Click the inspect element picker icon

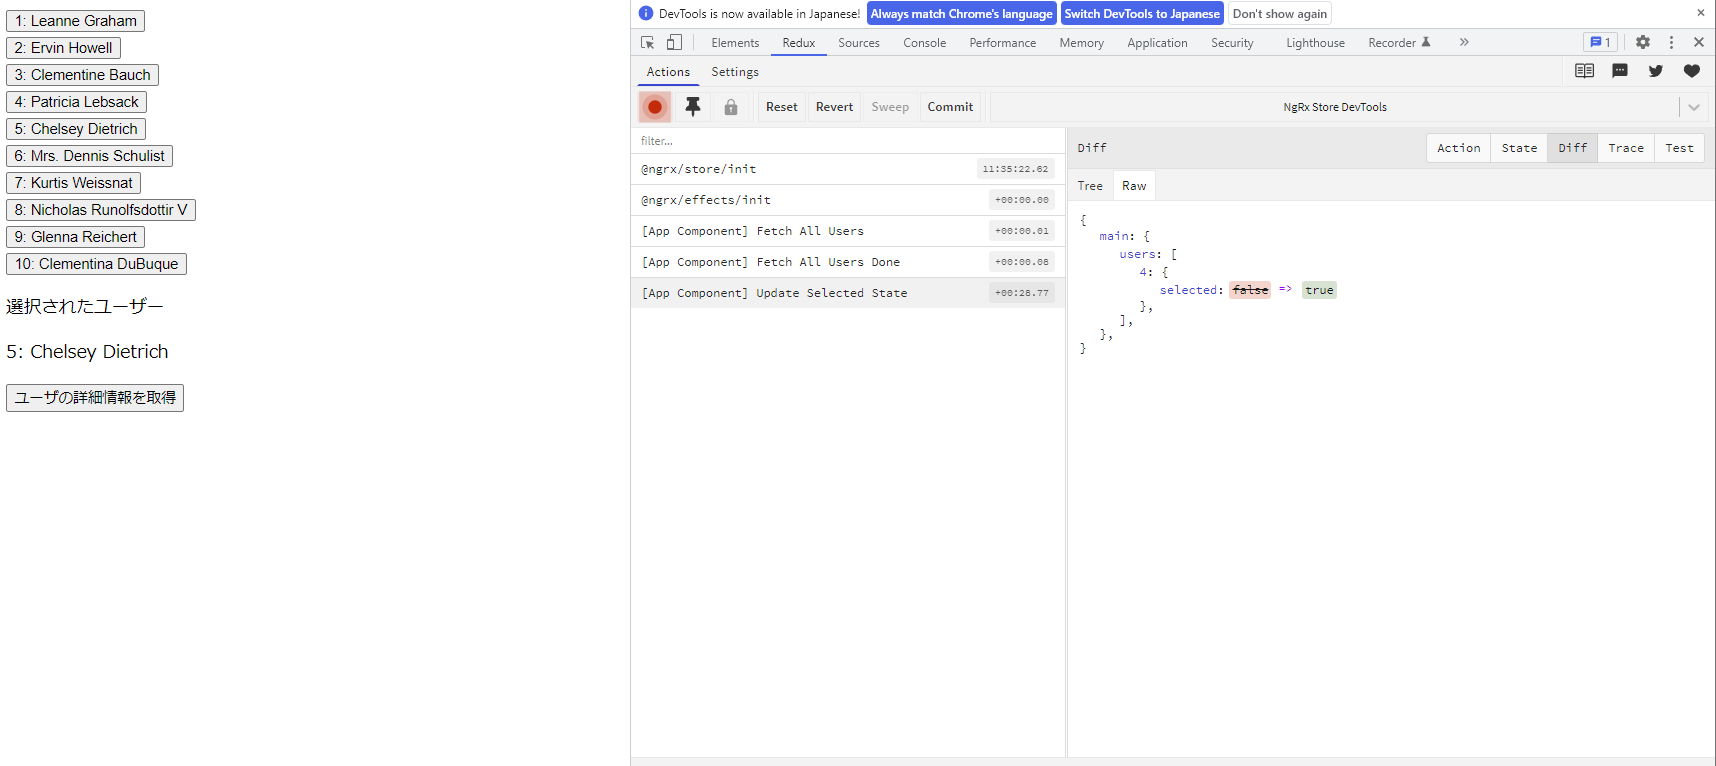coord(648,43)
